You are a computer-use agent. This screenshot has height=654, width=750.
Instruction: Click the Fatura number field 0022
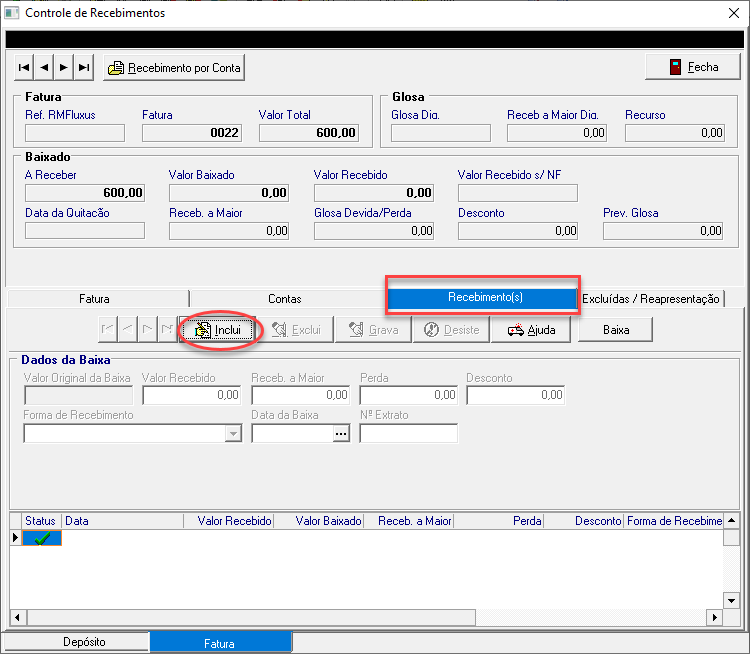[192, 133]
